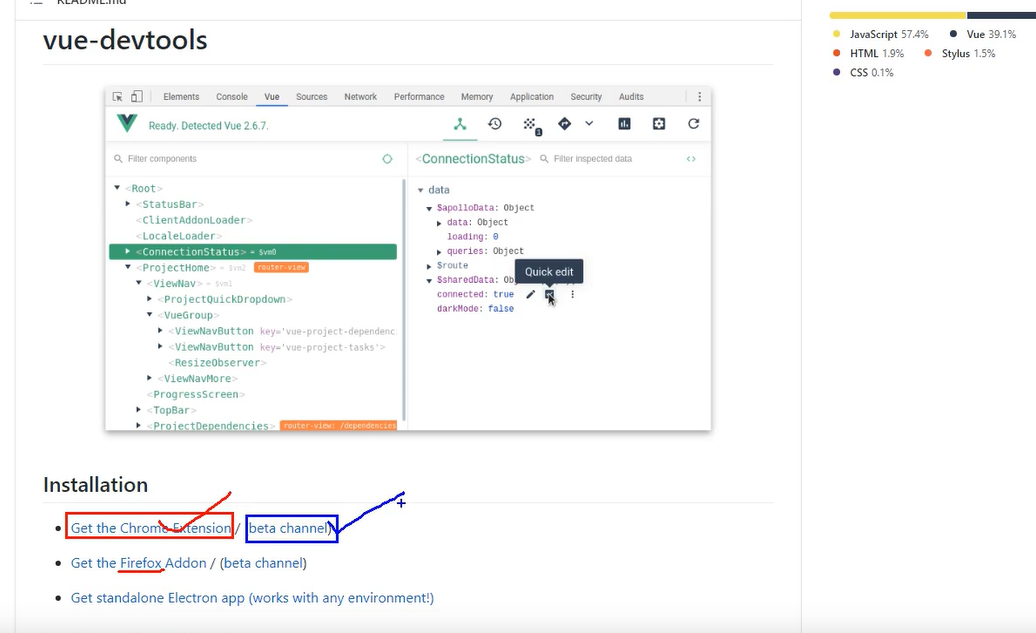Expand the StatusBar component arrow
This screenshot has height=633, width=1036.
coord(128,204)
